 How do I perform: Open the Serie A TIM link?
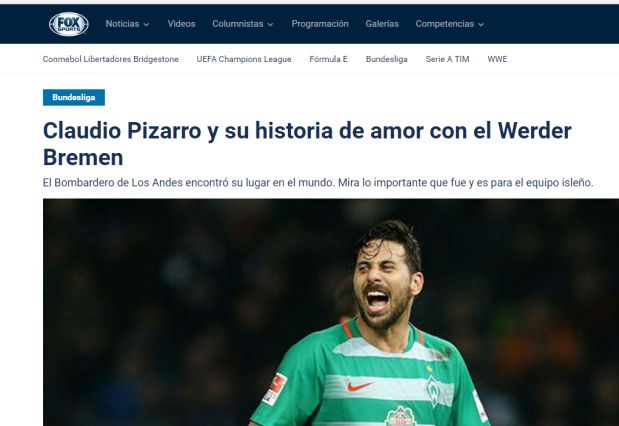pyautogui.click(x=448, y=59)
